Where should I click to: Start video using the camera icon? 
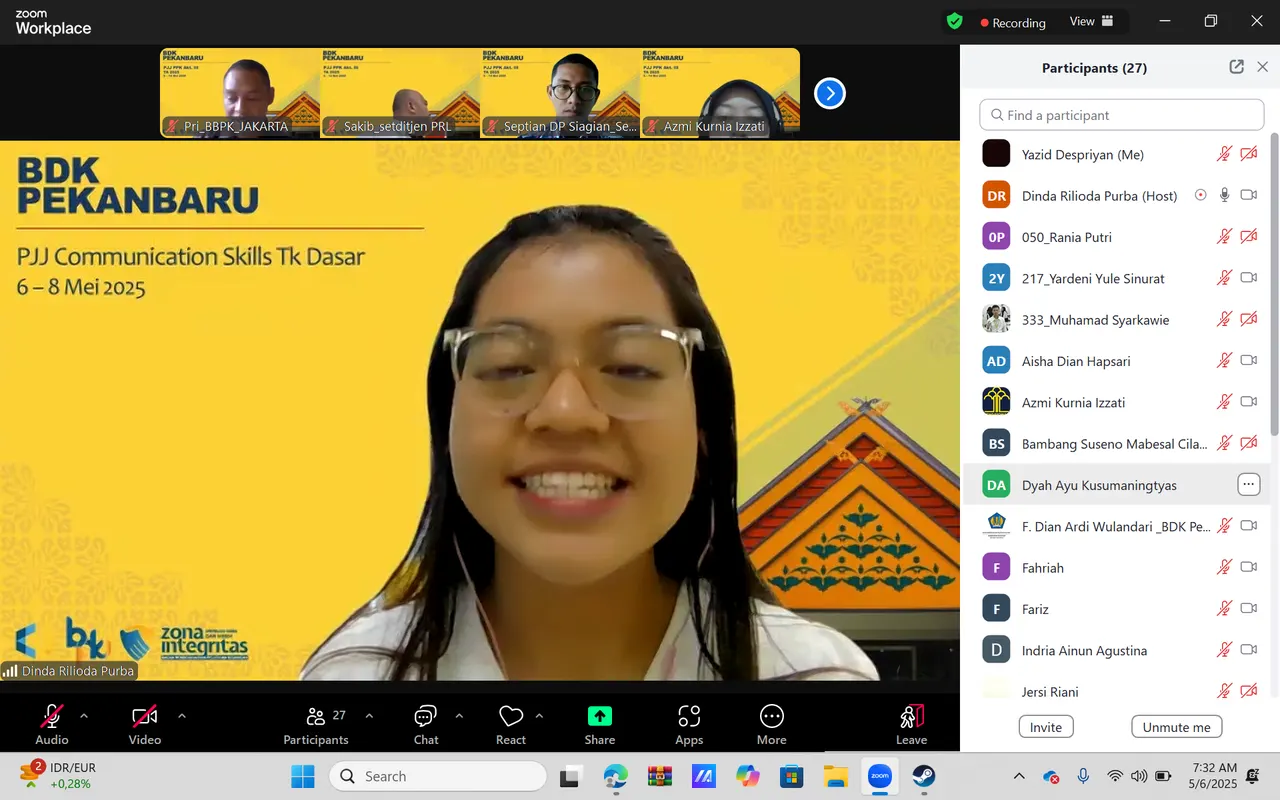click(x=145, y=716)
